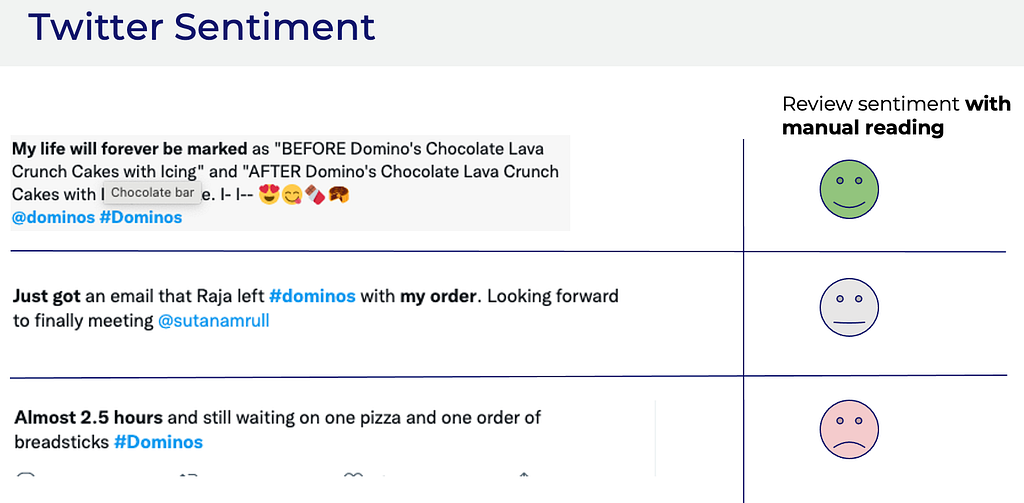Viewport: 1024px width, 503px height.
Task: Click the partially visible like heart icon
Action: pyautogui.click(x=354, y=475)
